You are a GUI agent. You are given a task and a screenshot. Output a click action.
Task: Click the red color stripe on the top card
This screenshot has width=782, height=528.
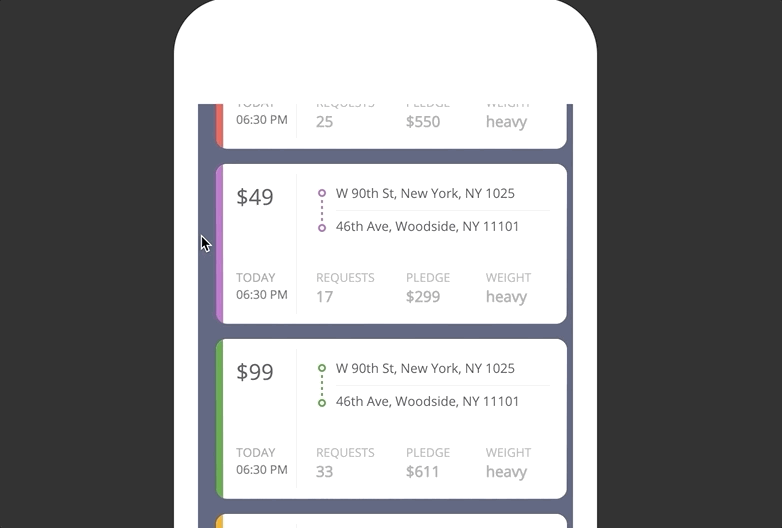tap(219, 125)
